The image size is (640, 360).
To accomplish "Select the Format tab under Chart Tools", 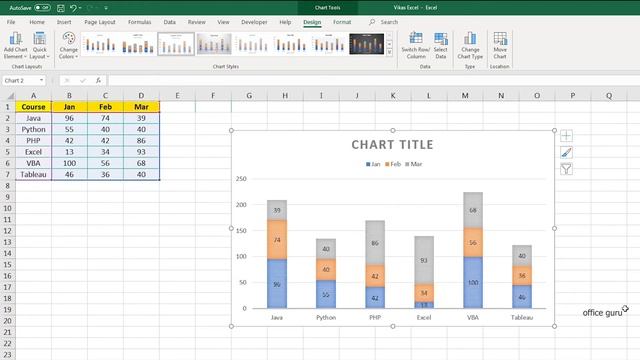I will 342,22.
